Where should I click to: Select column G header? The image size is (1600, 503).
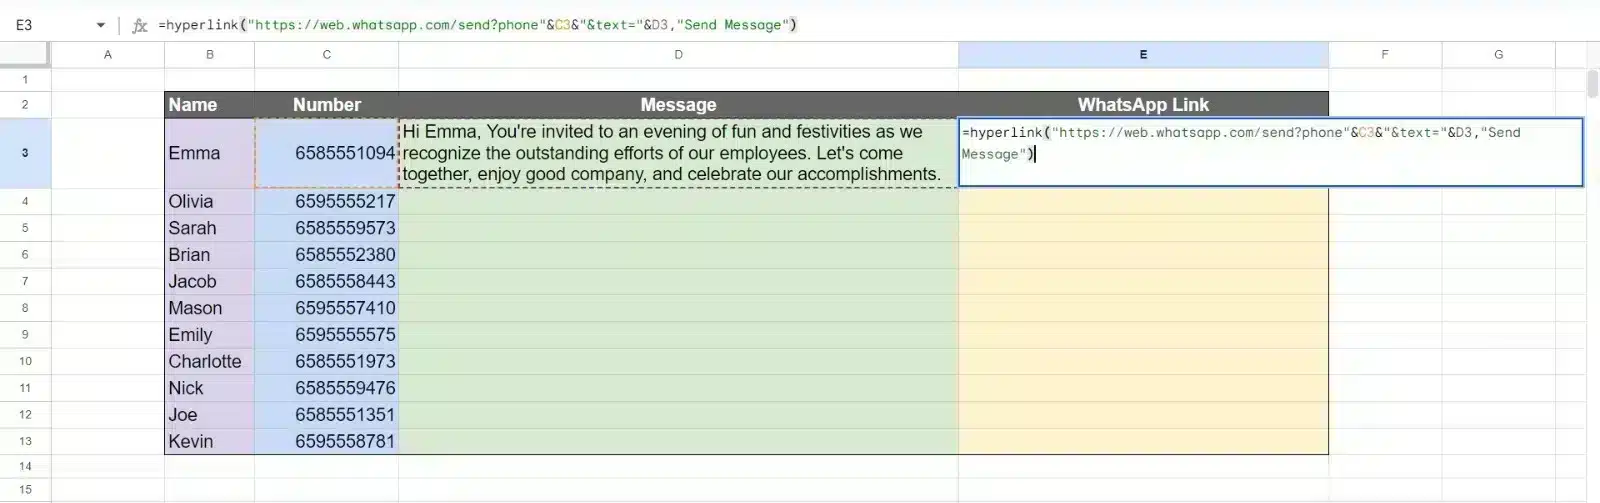(1498, 55)
